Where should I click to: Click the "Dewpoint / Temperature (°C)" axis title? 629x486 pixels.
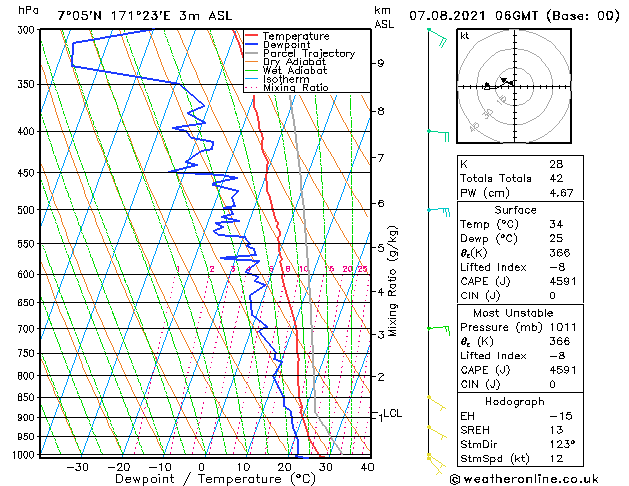[215, 479]
